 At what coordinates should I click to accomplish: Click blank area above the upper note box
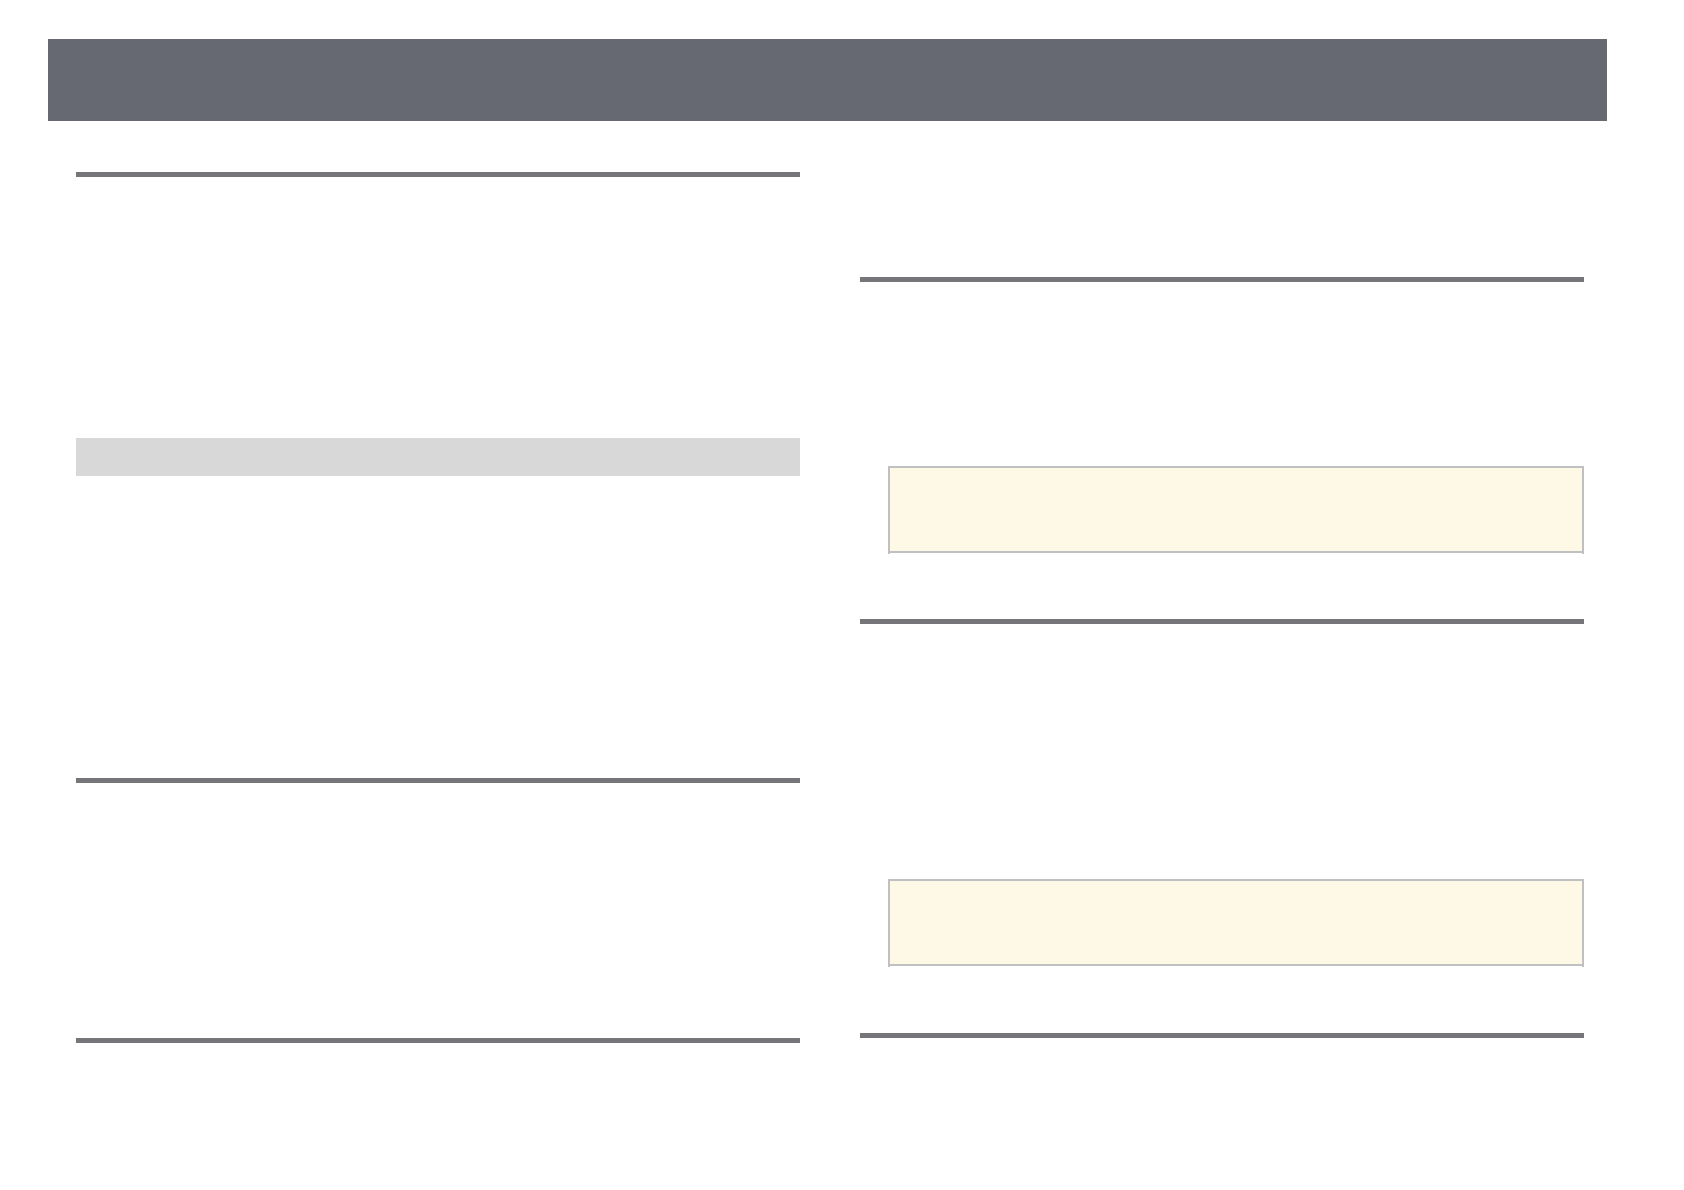point(1221,372)
